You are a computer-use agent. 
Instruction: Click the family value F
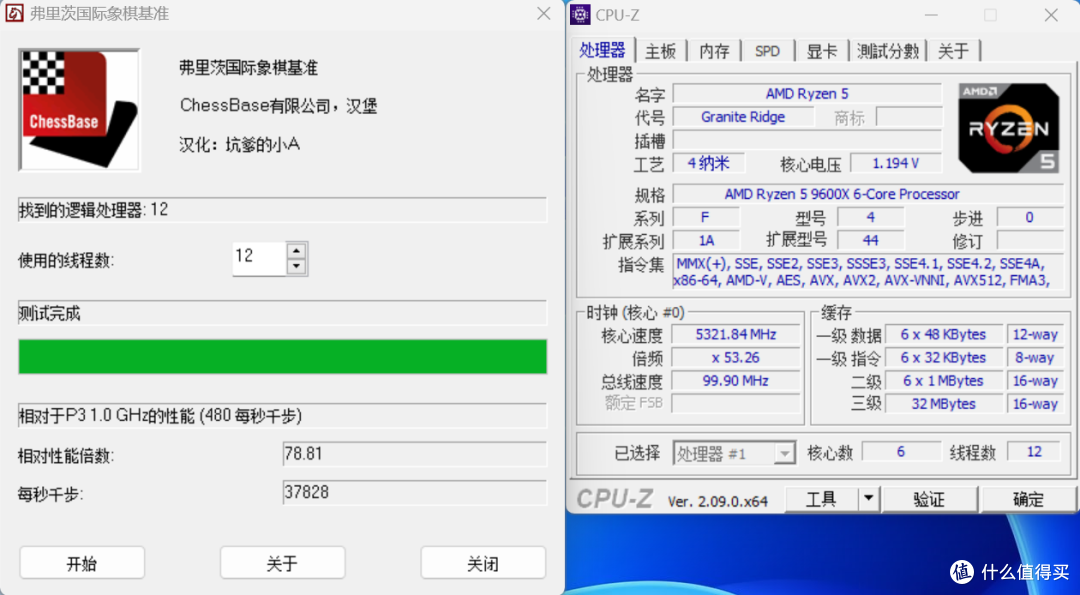point(706,218)
